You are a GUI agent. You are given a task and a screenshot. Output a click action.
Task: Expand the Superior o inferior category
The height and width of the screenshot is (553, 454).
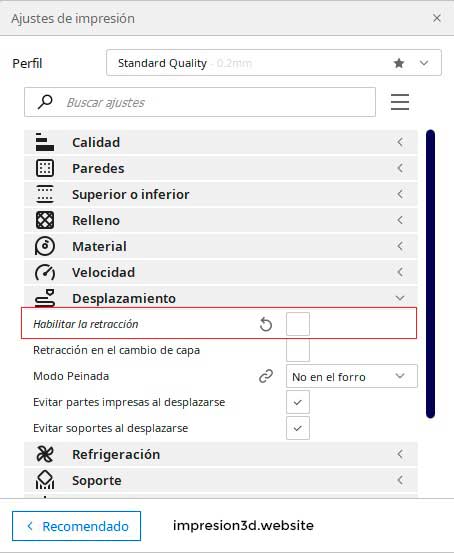[x=220, y=194]
